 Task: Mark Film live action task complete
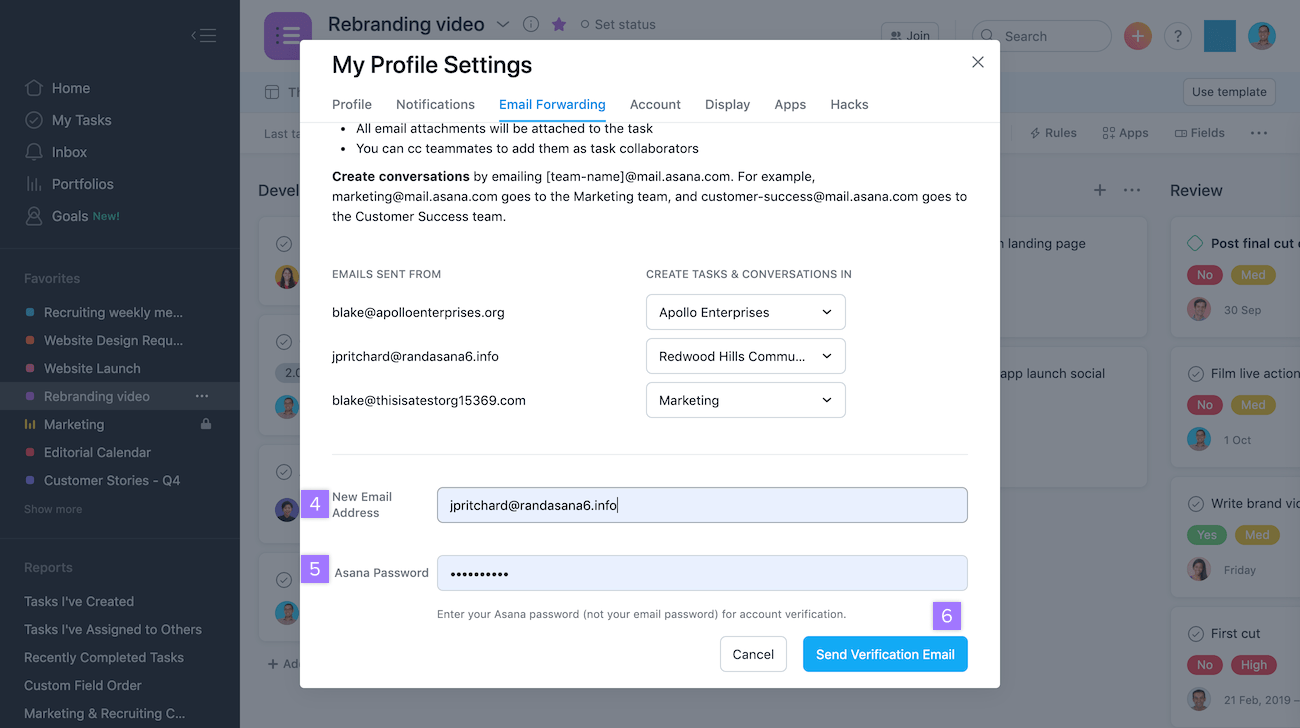coord(1195,373)
